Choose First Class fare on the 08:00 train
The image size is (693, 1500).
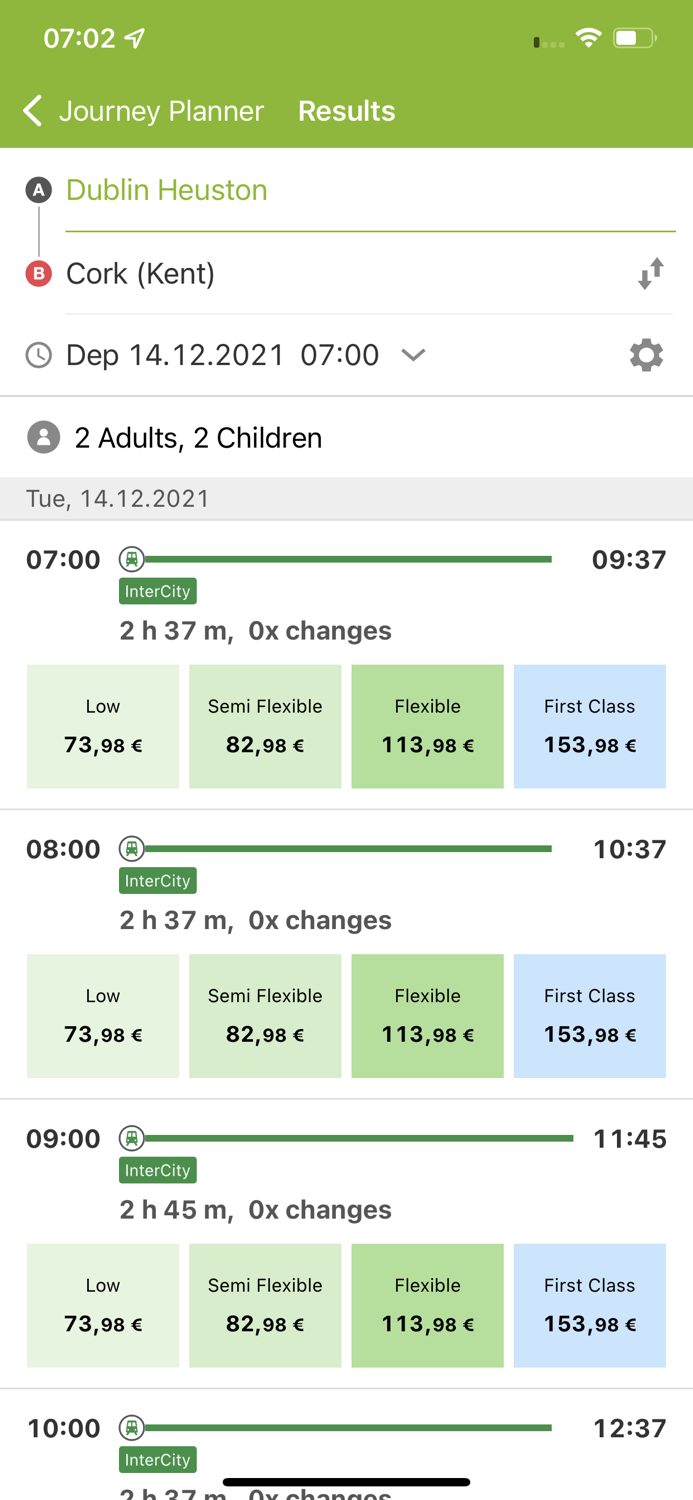click(x=589, y=1015)
